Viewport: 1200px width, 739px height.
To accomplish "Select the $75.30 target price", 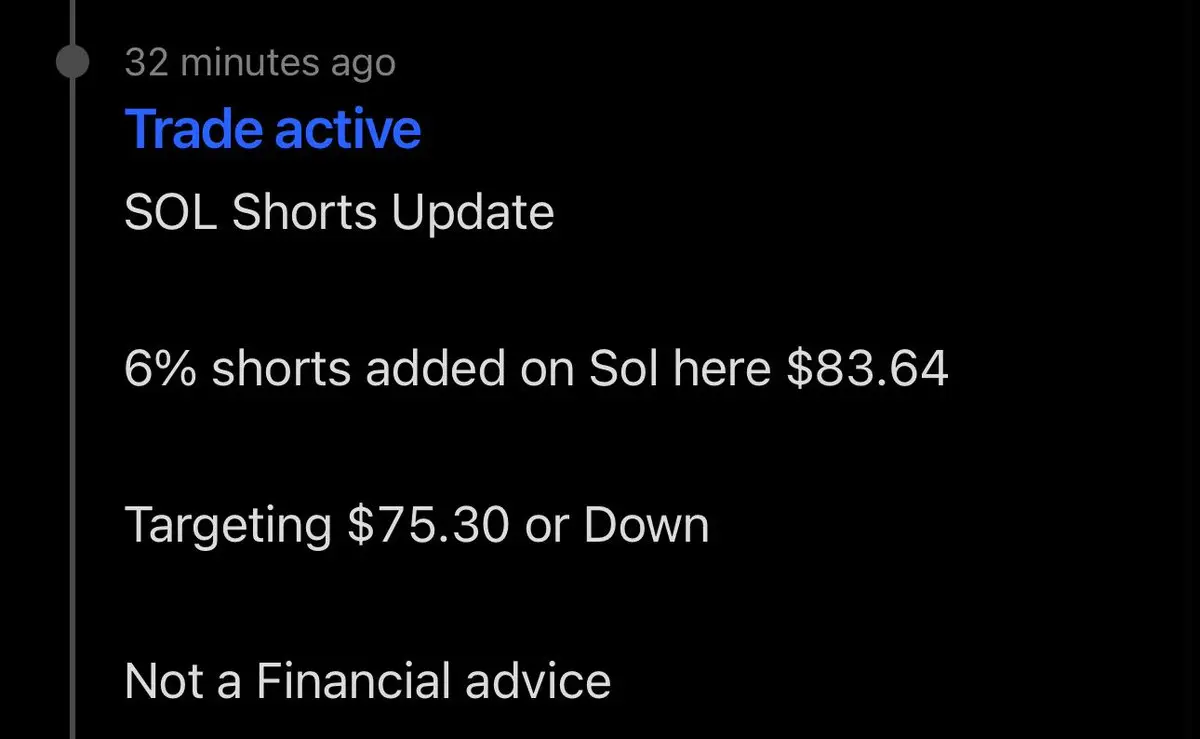I will [428, 525].
